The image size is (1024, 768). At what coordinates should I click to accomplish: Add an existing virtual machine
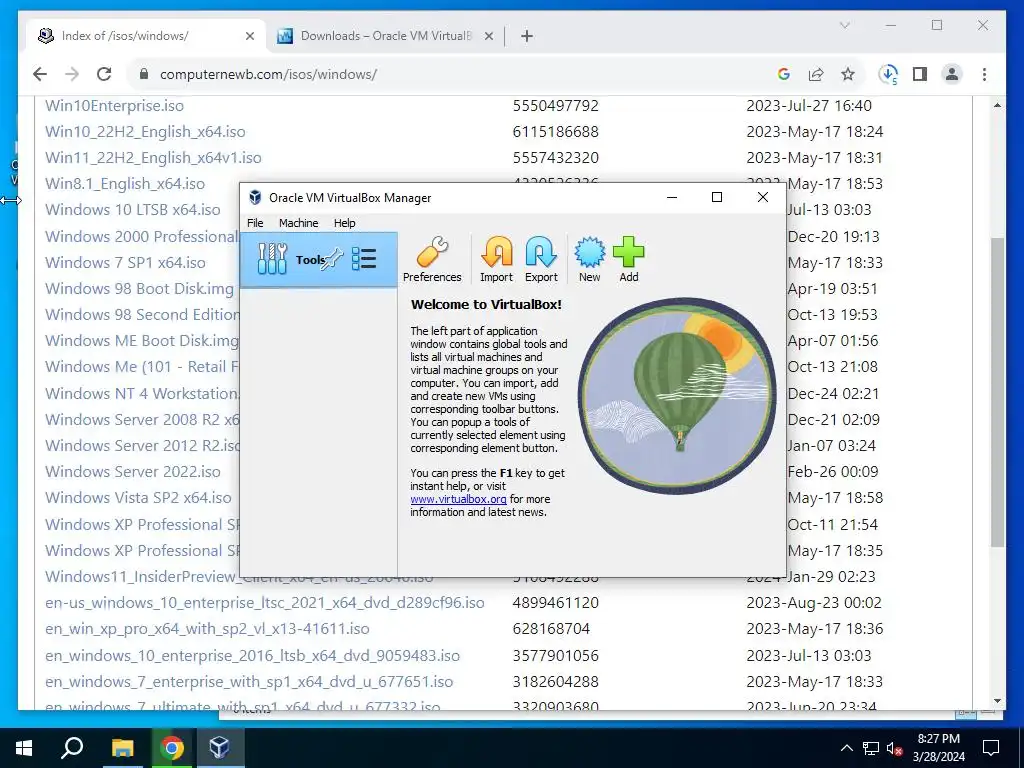tap(628, 259)
